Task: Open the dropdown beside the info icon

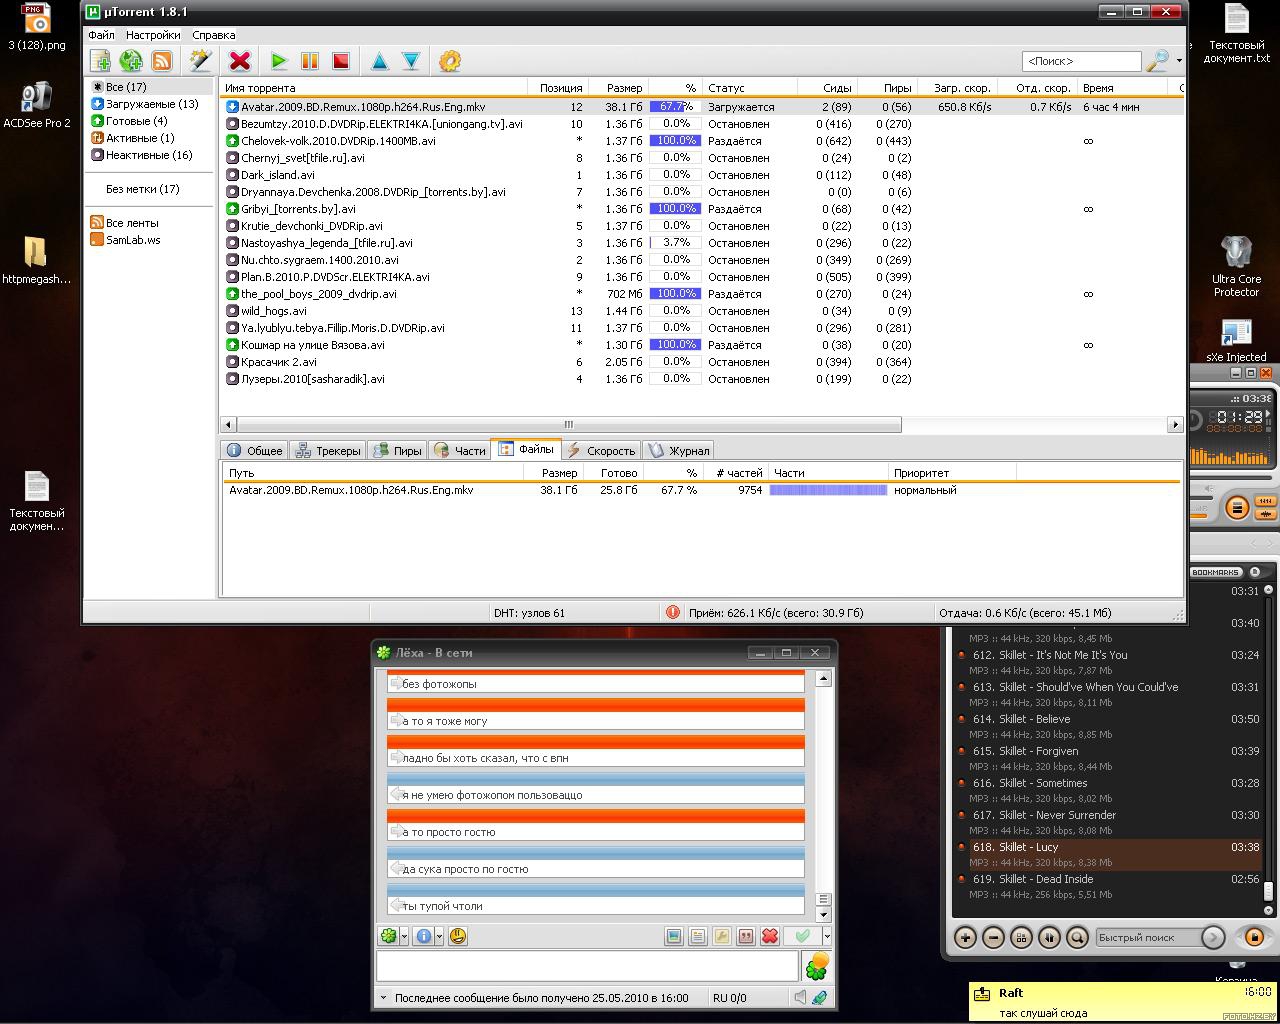Action: point(439,936)
